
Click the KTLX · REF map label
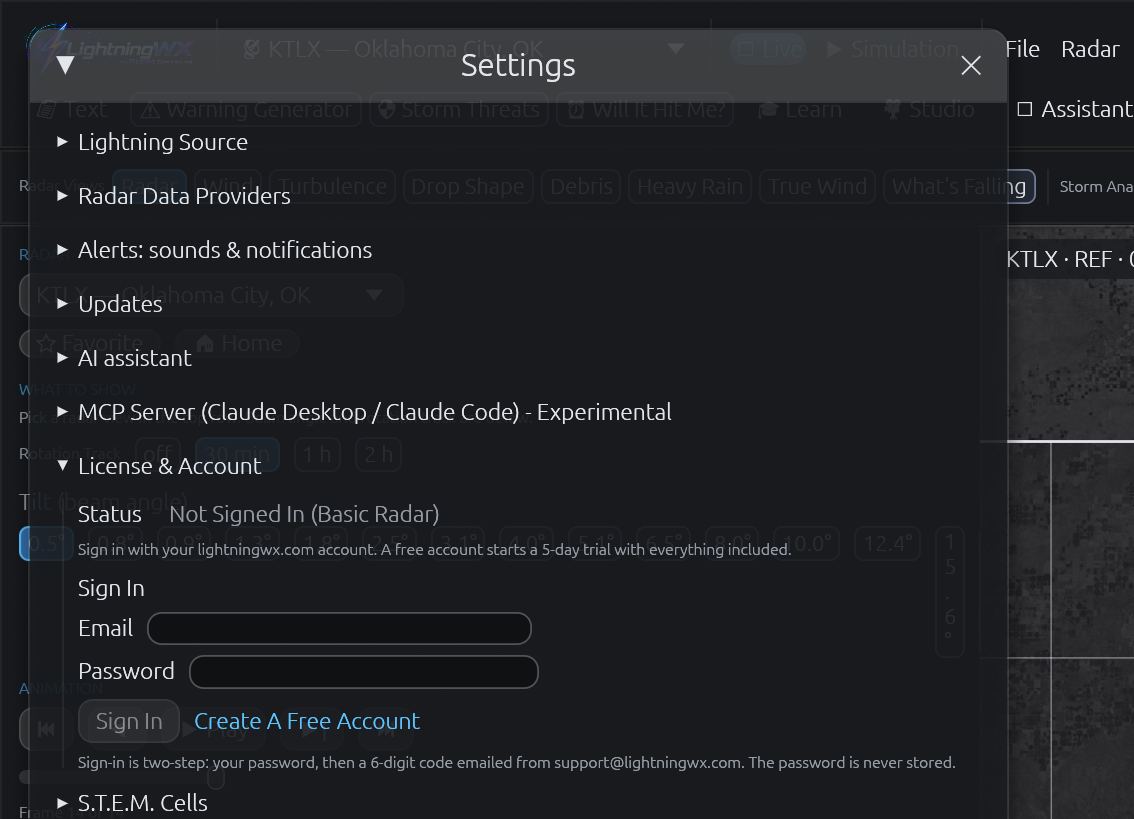click(1070, 259)
